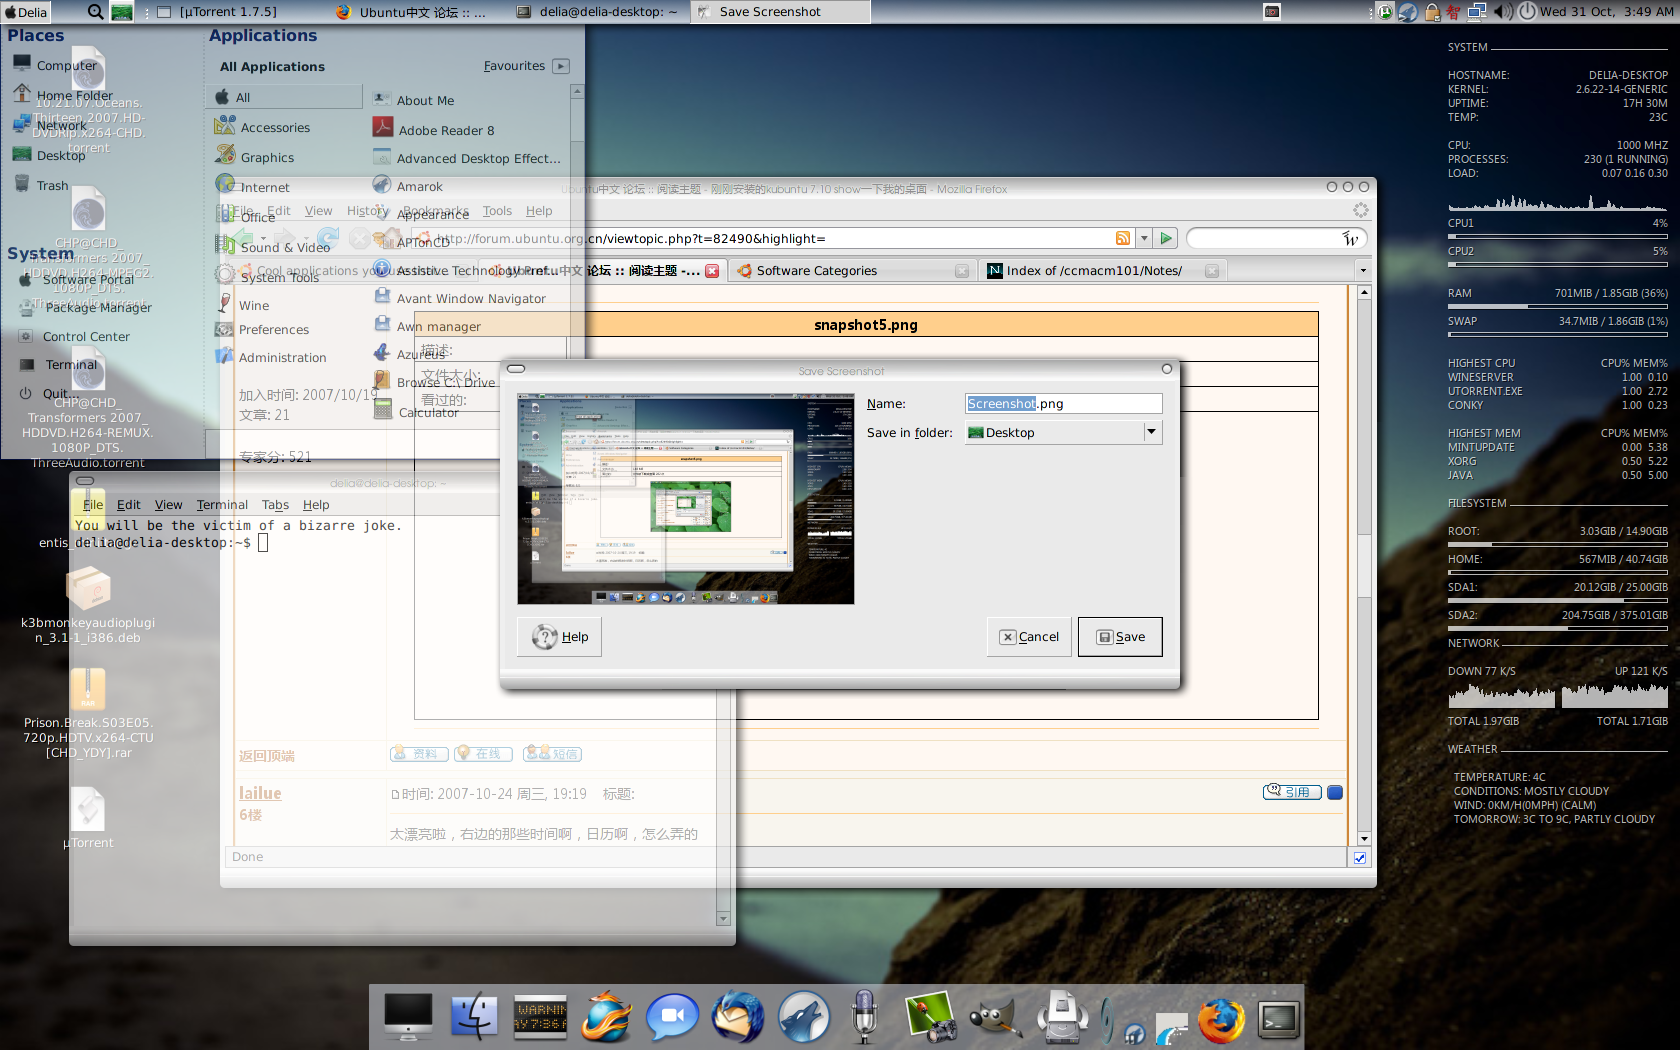Screen dimensions: 1680x1050
Task: Switch to delia@delia-desktop taskbar window
Action: coord(597,12)
